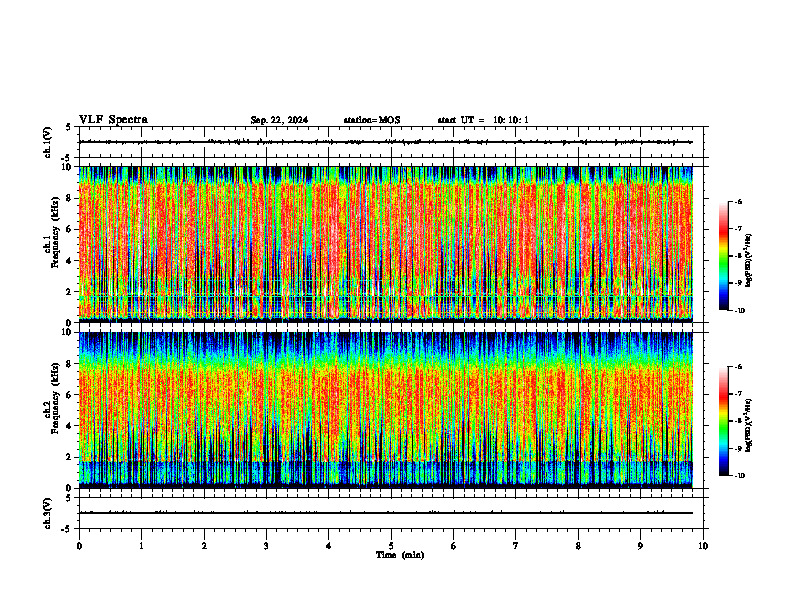Click the "8" kHz tick on ch.2 frequency axis
Screen dimensions: 792x612
(x=70, y=364)
